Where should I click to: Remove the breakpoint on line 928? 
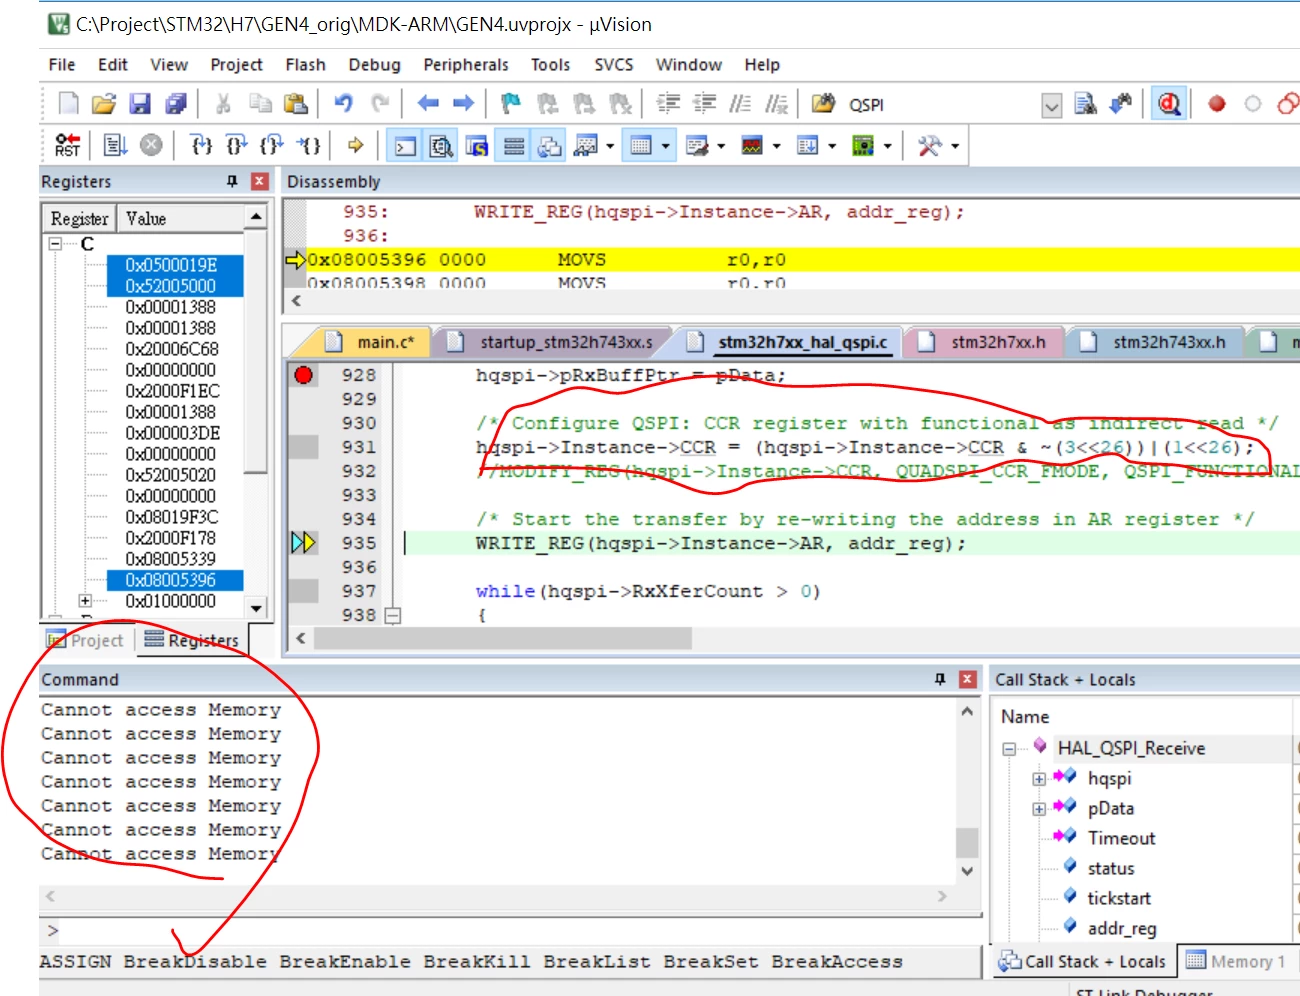tap(304, 375)
